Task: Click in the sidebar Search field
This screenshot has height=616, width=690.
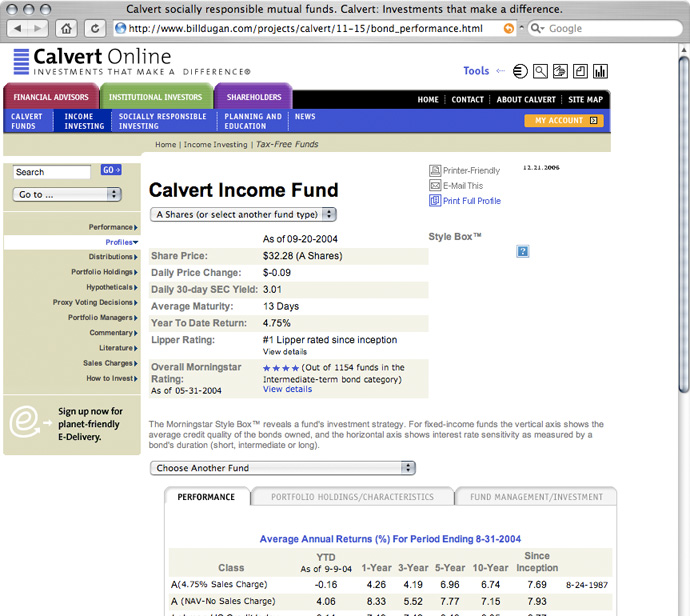Action: (x=52, y=172)
